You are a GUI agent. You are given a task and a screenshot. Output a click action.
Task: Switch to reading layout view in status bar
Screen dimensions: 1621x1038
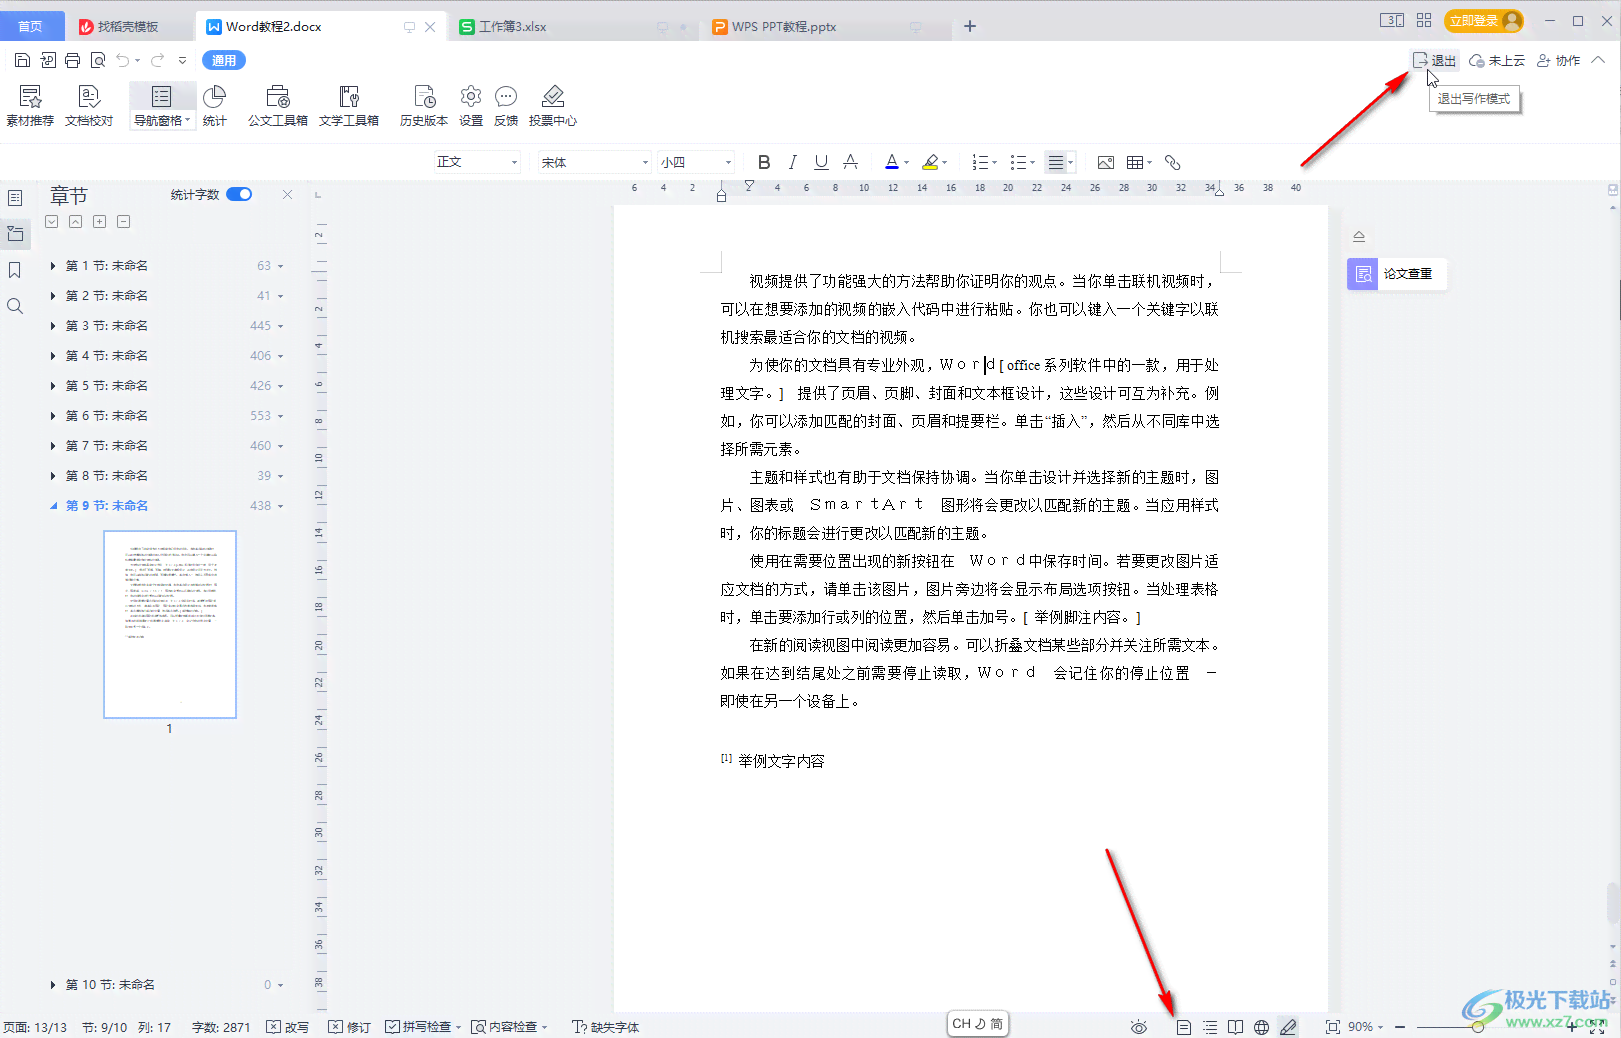tap(1236, 1027)
